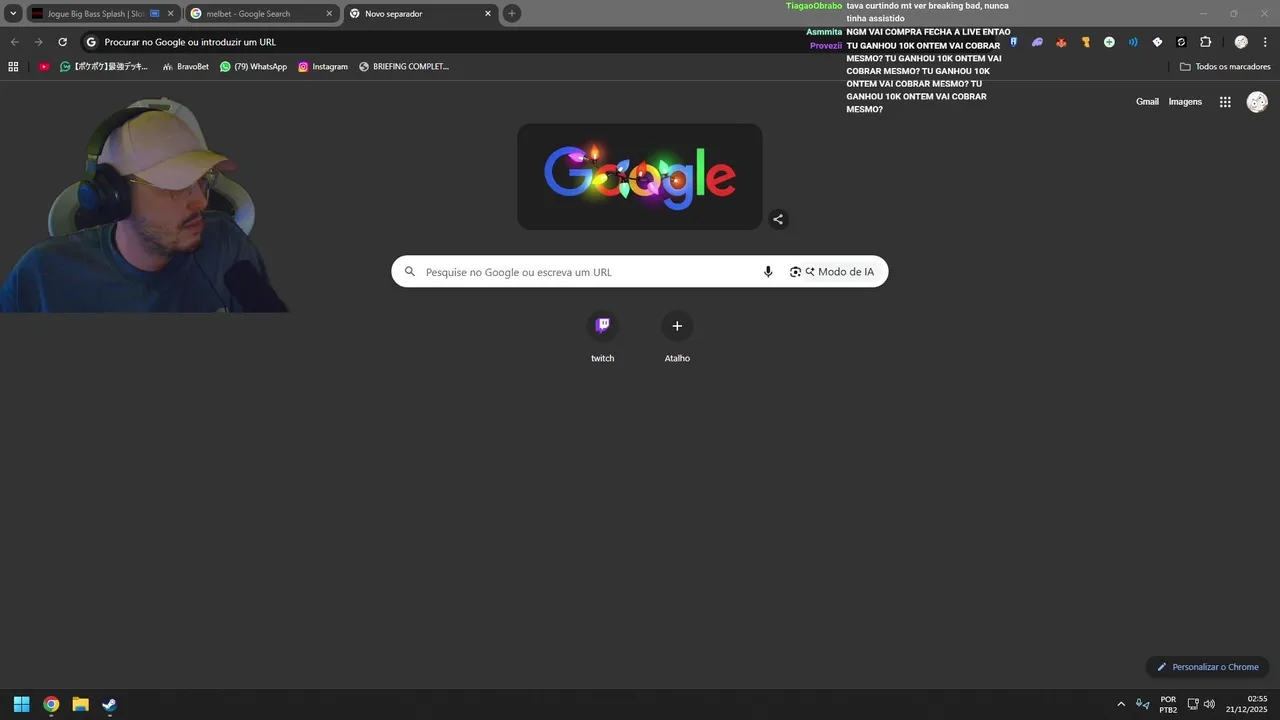Open Steam from the taskbar
Image resolution: width=1280 pixels, height=720 pixels.
point(109,704)
